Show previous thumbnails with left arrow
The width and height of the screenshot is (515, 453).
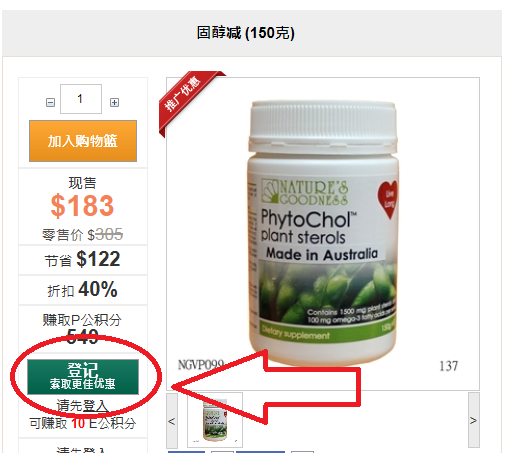(x=172, y=420)
